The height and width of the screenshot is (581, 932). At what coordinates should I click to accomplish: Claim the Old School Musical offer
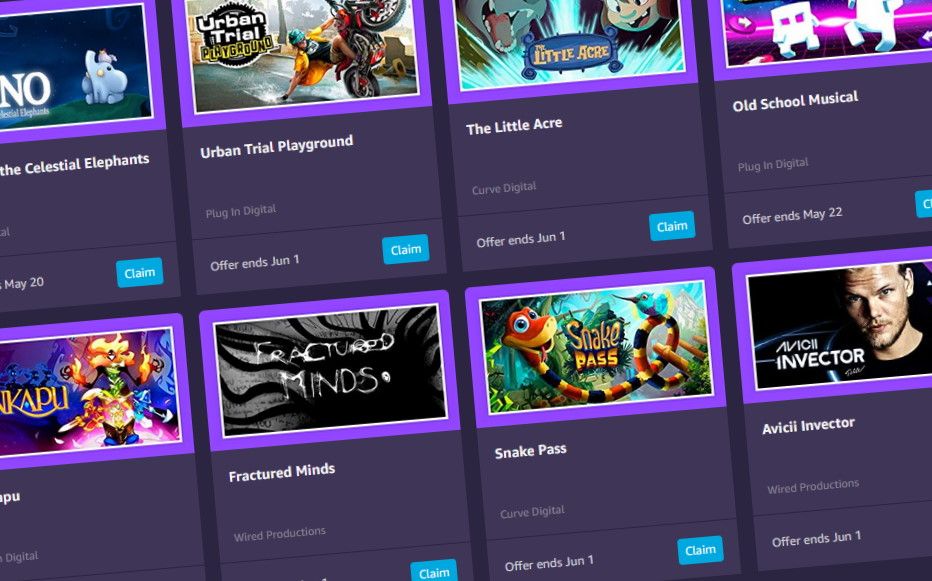pyautogui.click(x=924, y=204)
